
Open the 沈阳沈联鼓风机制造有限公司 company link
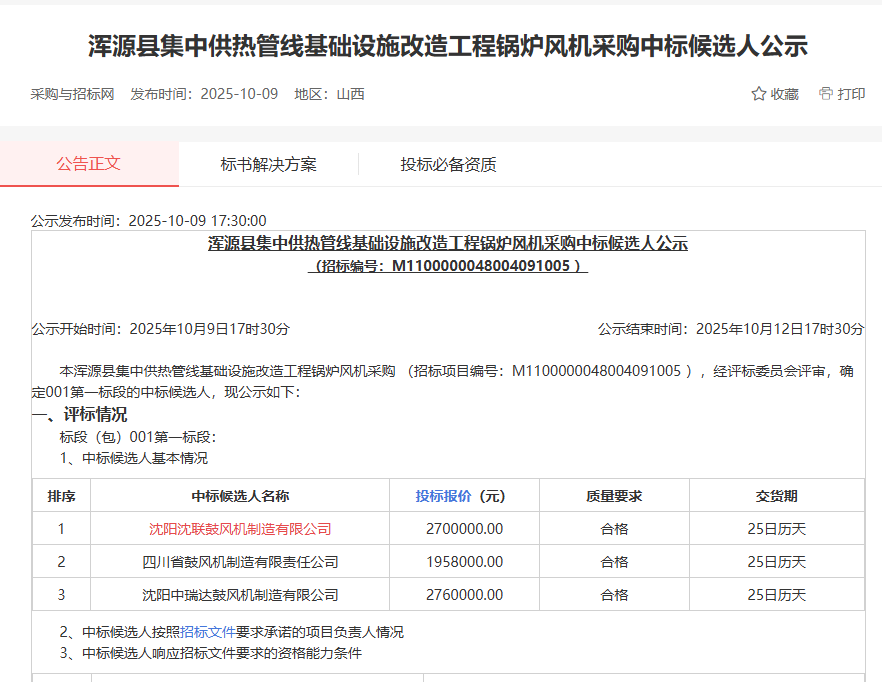[240, 529]
